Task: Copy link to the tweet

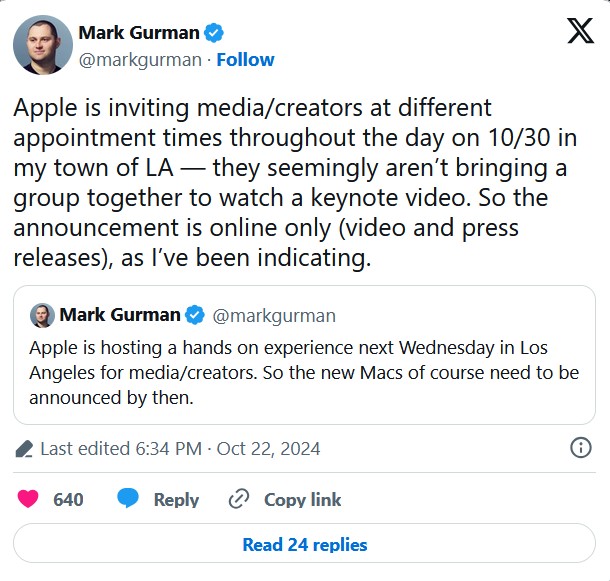Action: coord(284,499)
